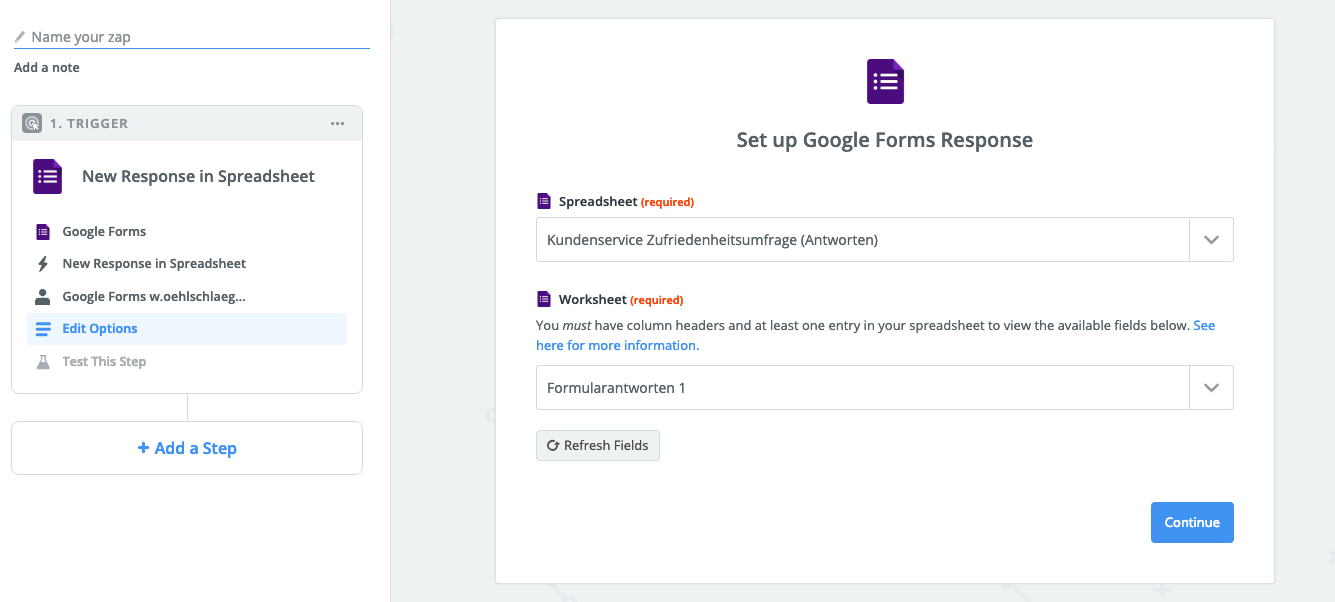The height and width of the screenshot is (602, 1335).
Task: Click the spreadsheet icon beside the Spreadsheet label
Action: click(x=545, y=201)
